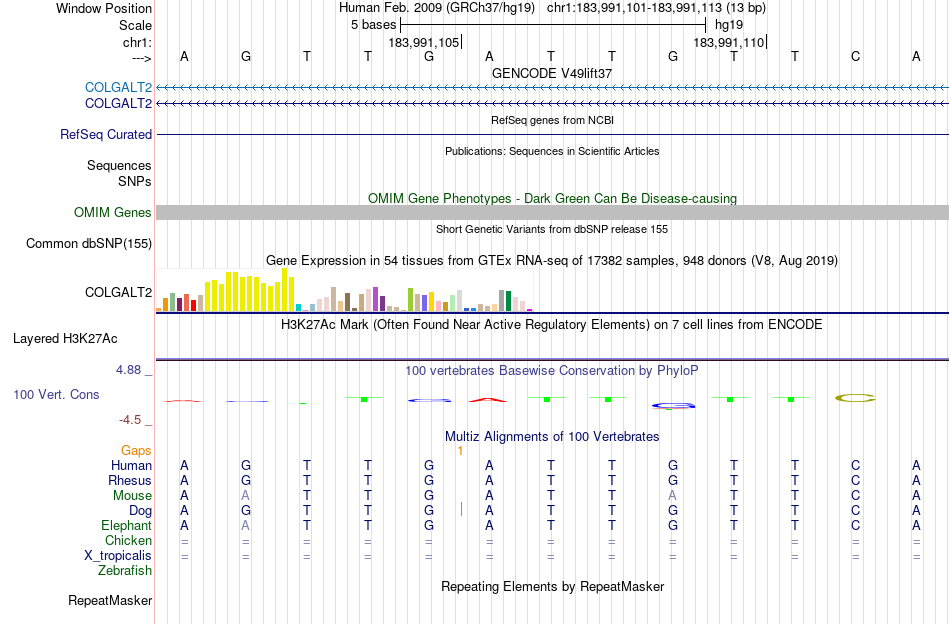This screenshot has width=950, height=624.
Task: Click the reverse-strand arrow label before the bases
Action: pyautogui.click(x=141, y=58)
